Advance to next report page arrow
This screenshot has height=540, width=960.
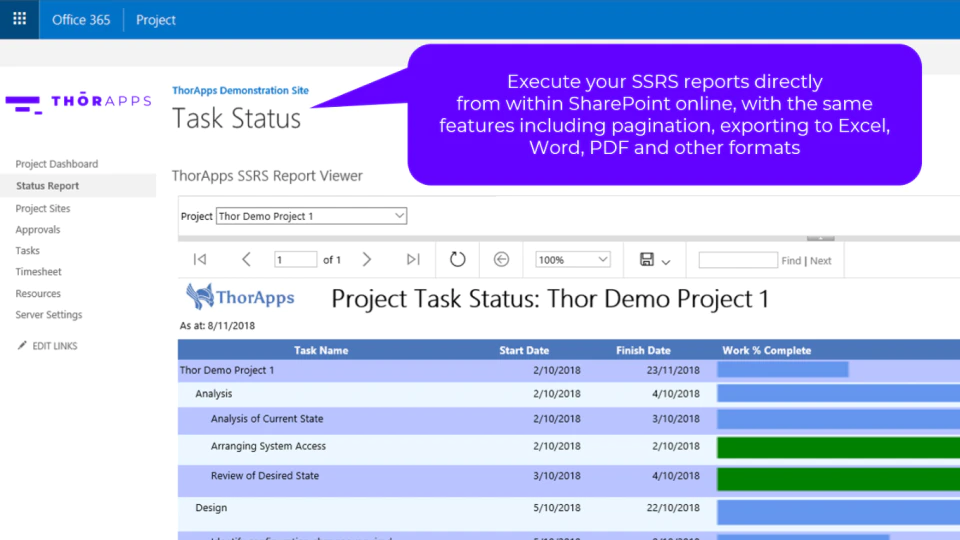coord(367,260)
